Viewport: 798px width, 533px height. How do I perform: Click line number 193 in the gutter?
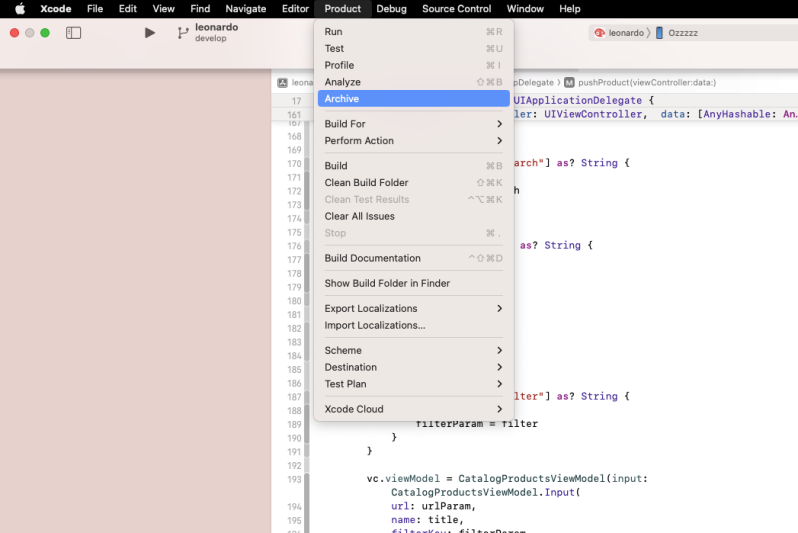294,479
